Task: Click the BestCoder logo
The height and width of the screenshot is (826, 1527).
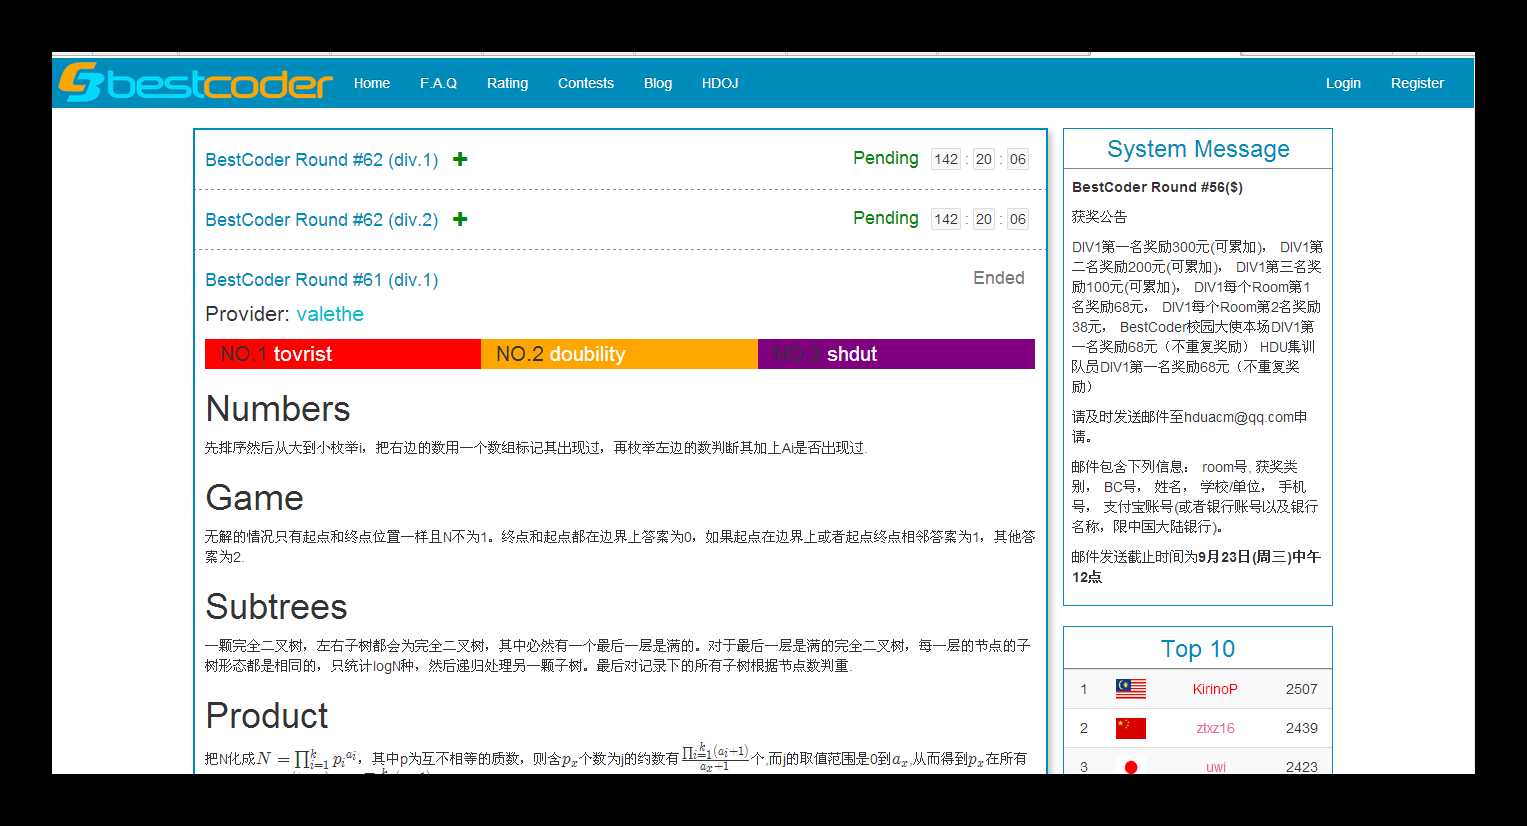Action: point(195,82)
